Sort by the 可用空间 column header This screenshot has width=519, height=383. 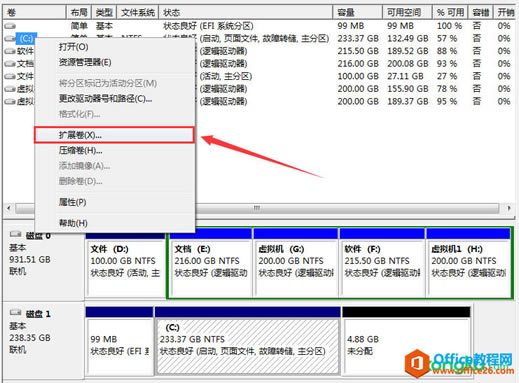click(x=407, y=13)
